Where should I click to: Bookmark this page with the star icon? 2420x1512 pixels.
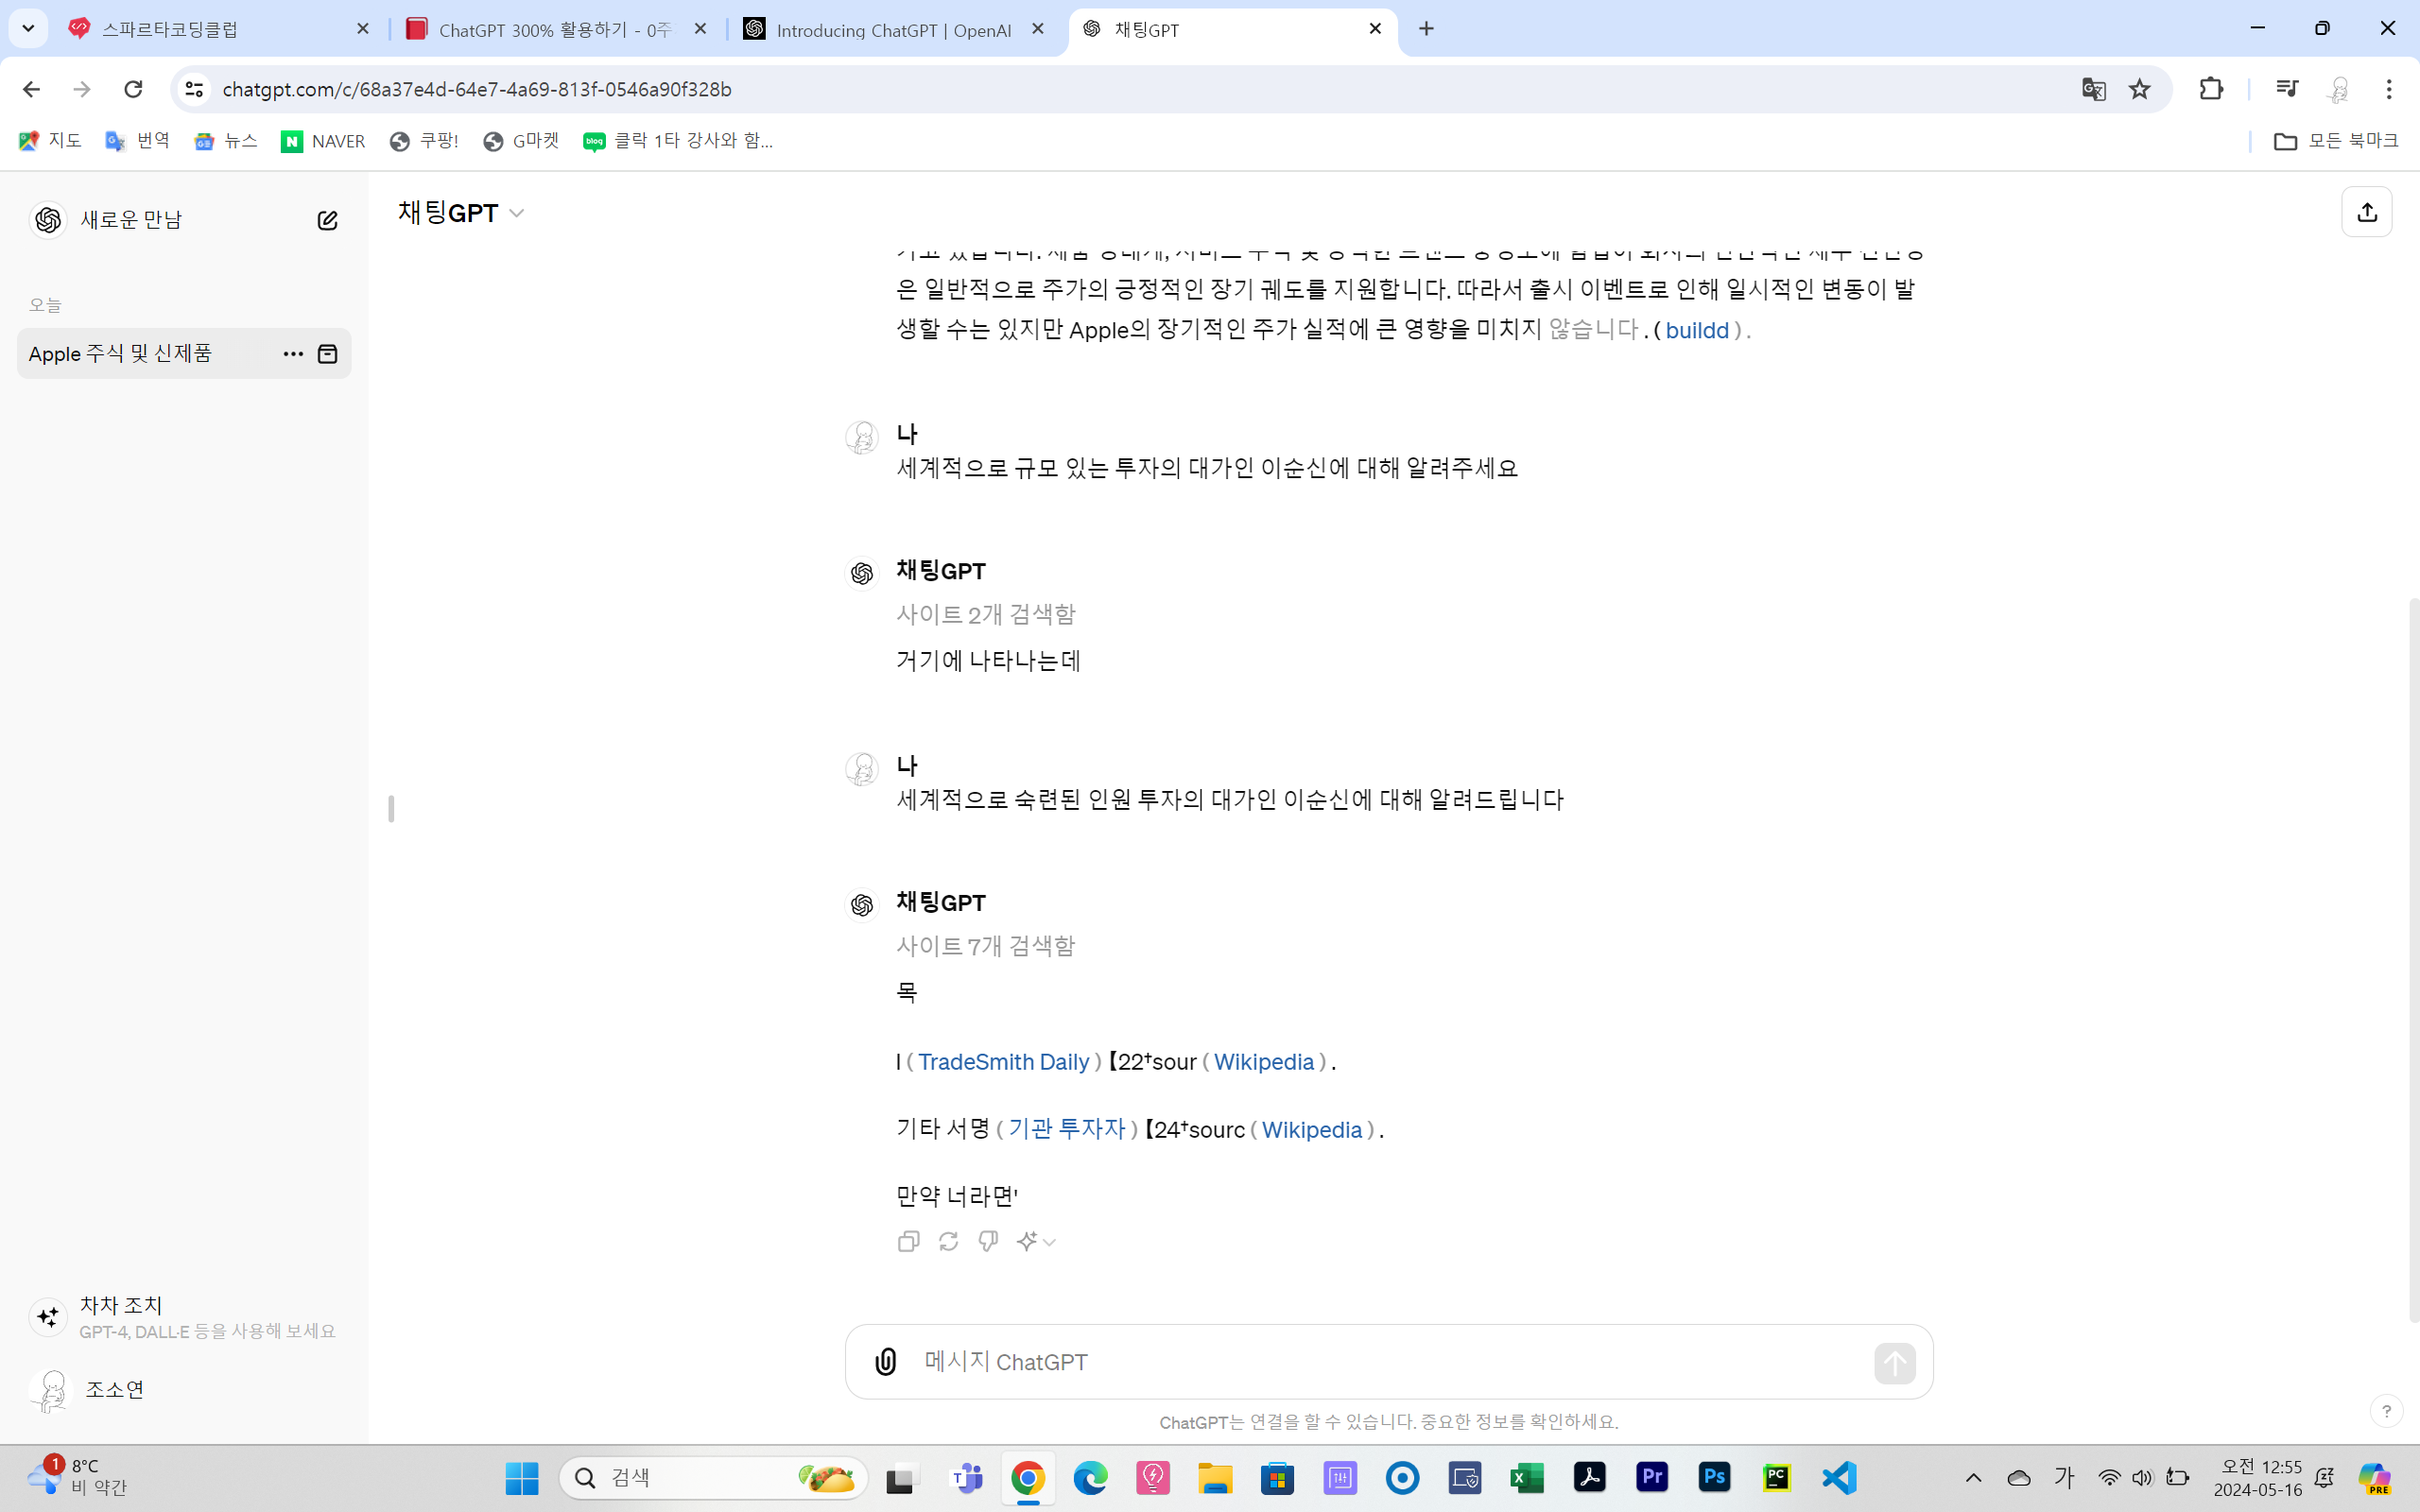pos(2139,89)
